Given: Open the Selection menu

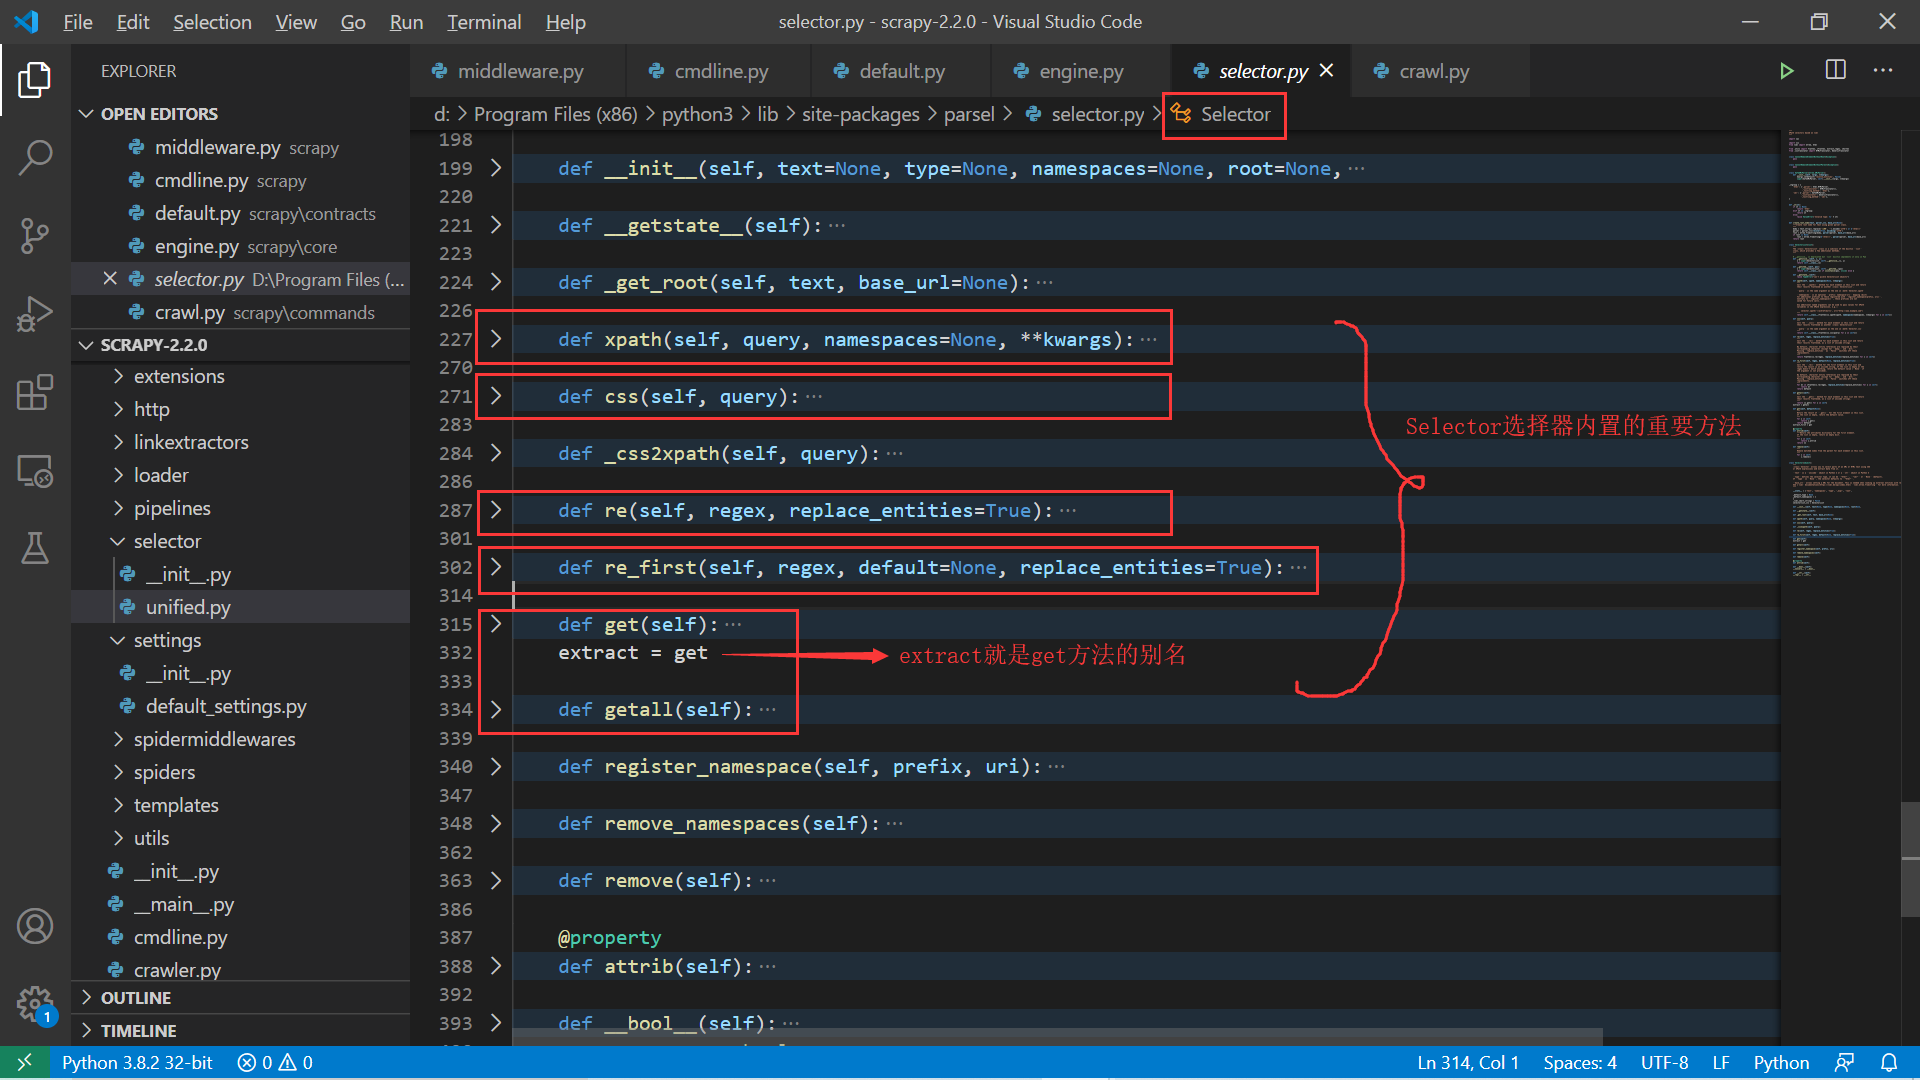Looking at the screenshot, I should 212,22.
